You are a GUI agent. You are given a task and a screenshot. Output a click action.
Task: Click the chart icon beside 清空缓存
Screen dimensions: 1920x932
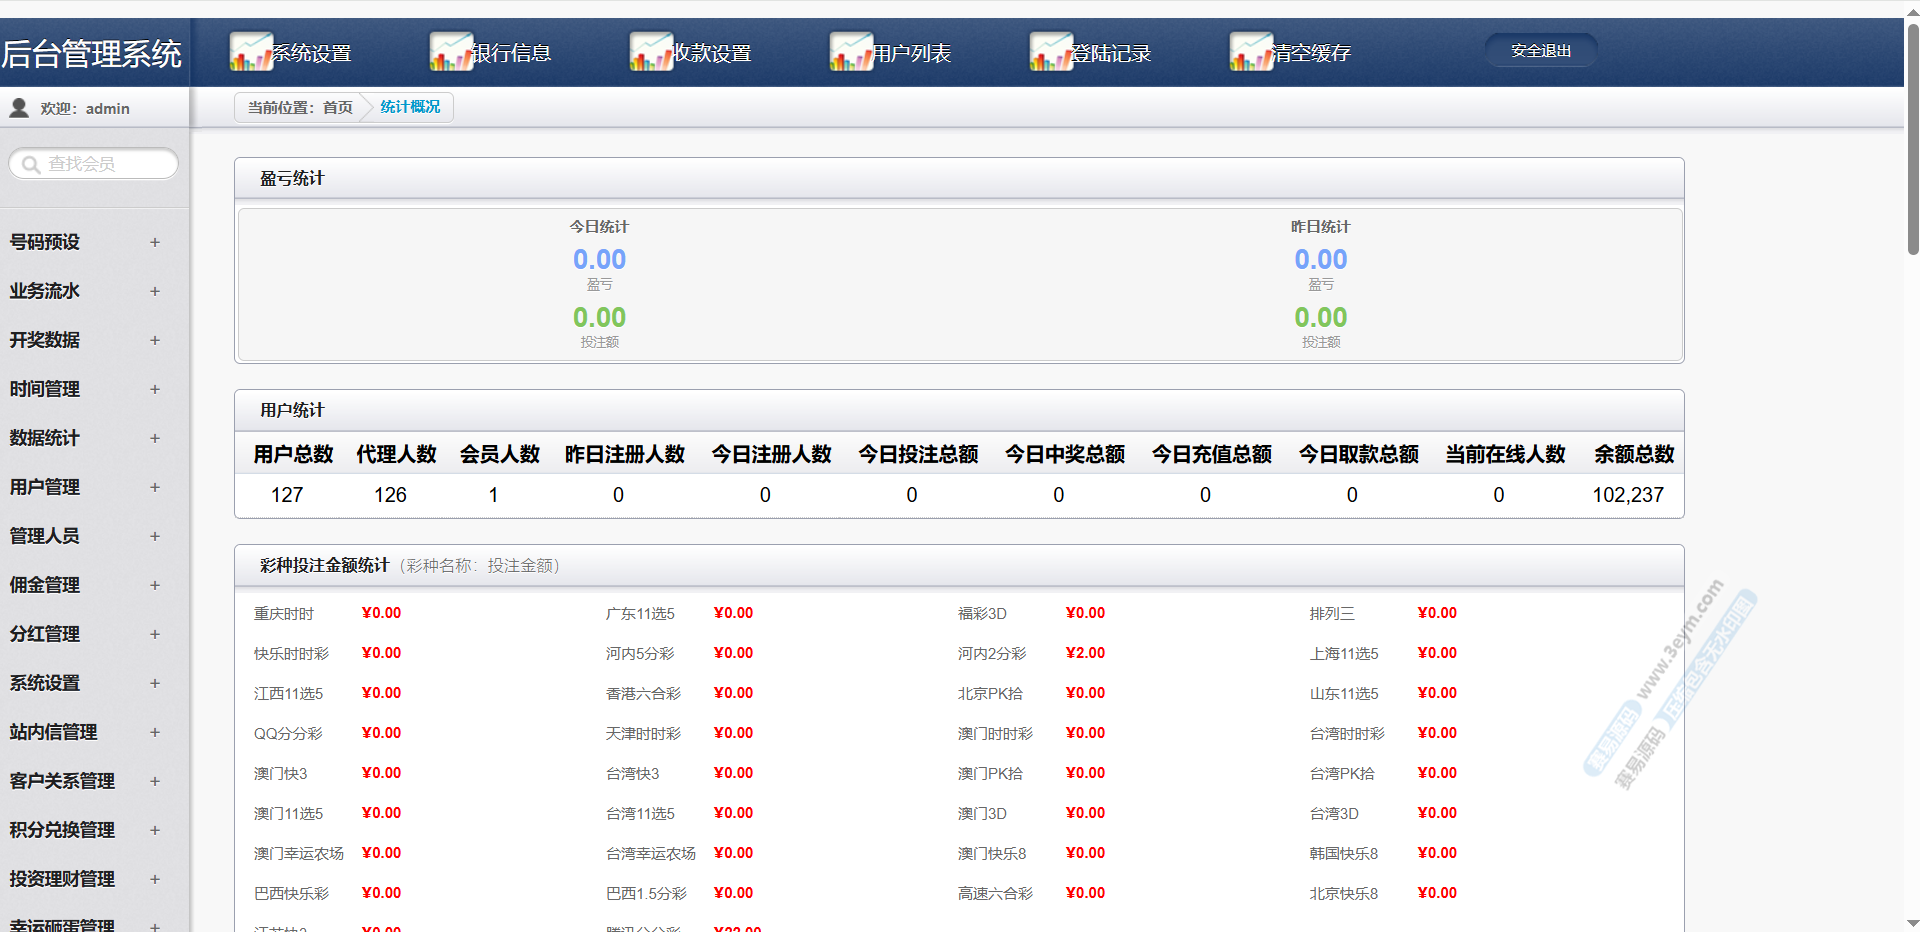(x=1251, y=52)
